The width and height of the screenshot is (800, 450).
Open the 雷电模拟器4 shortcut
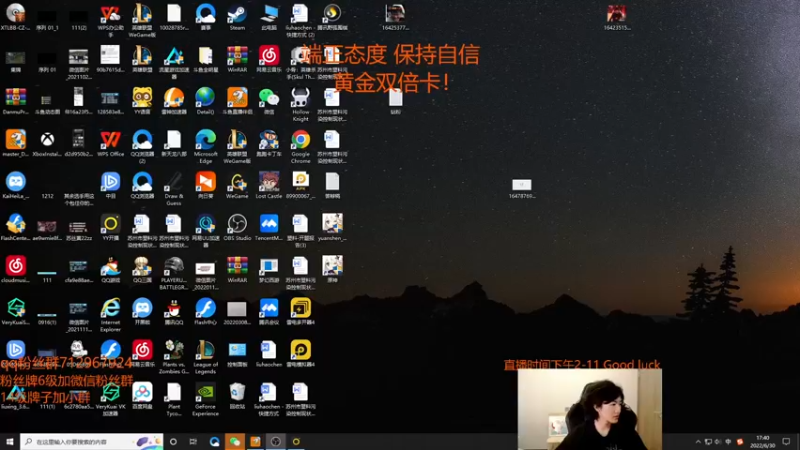[x=301, y=354]
